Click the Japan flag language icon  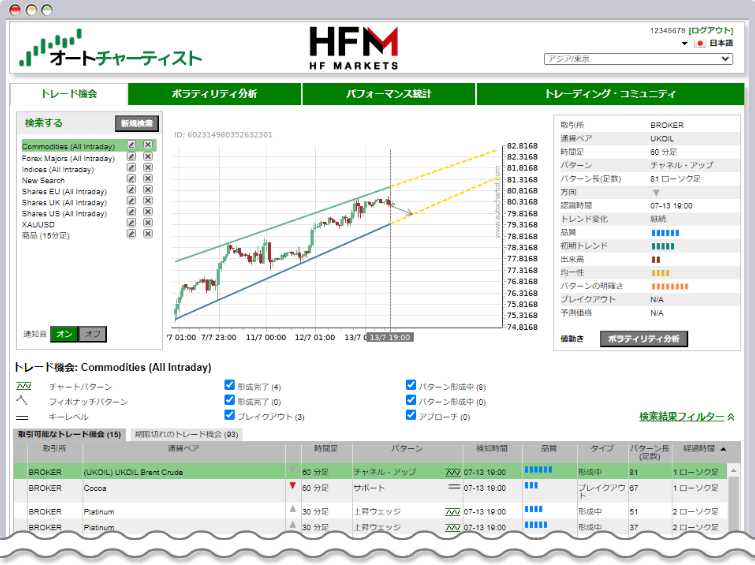click(x=700, y=44)
